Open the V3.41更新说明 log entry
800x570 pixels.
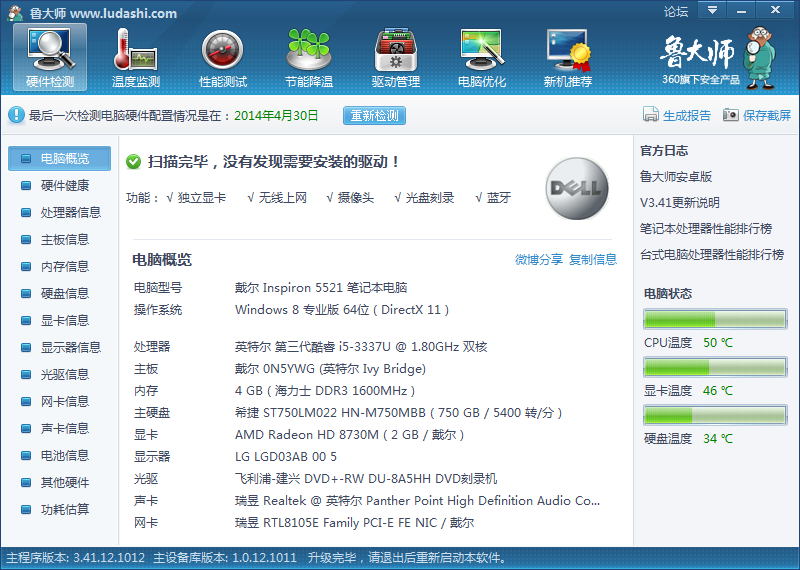pyautogui.click(x=680, y=203)
